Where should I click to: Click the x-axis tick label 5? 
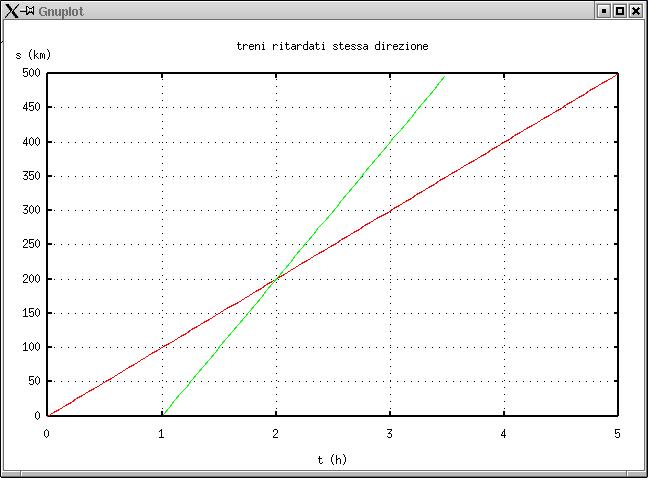617,433
